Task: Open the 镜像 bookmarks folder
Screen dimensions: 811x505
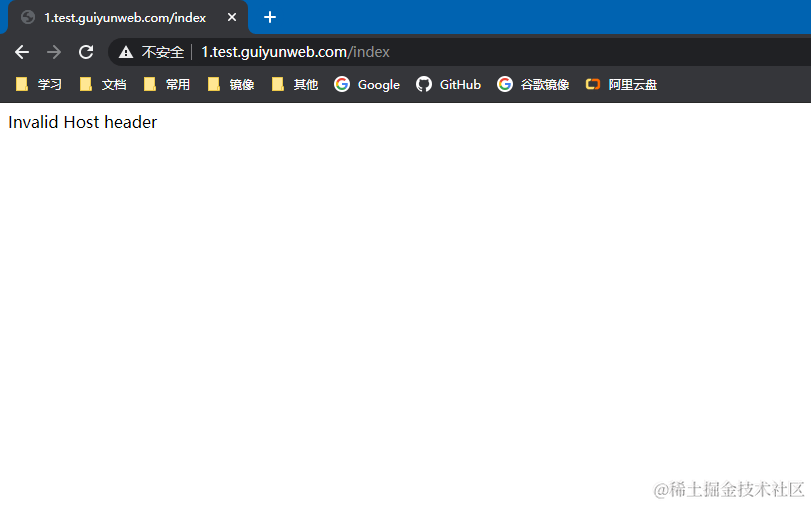Action: click(231, 84)
